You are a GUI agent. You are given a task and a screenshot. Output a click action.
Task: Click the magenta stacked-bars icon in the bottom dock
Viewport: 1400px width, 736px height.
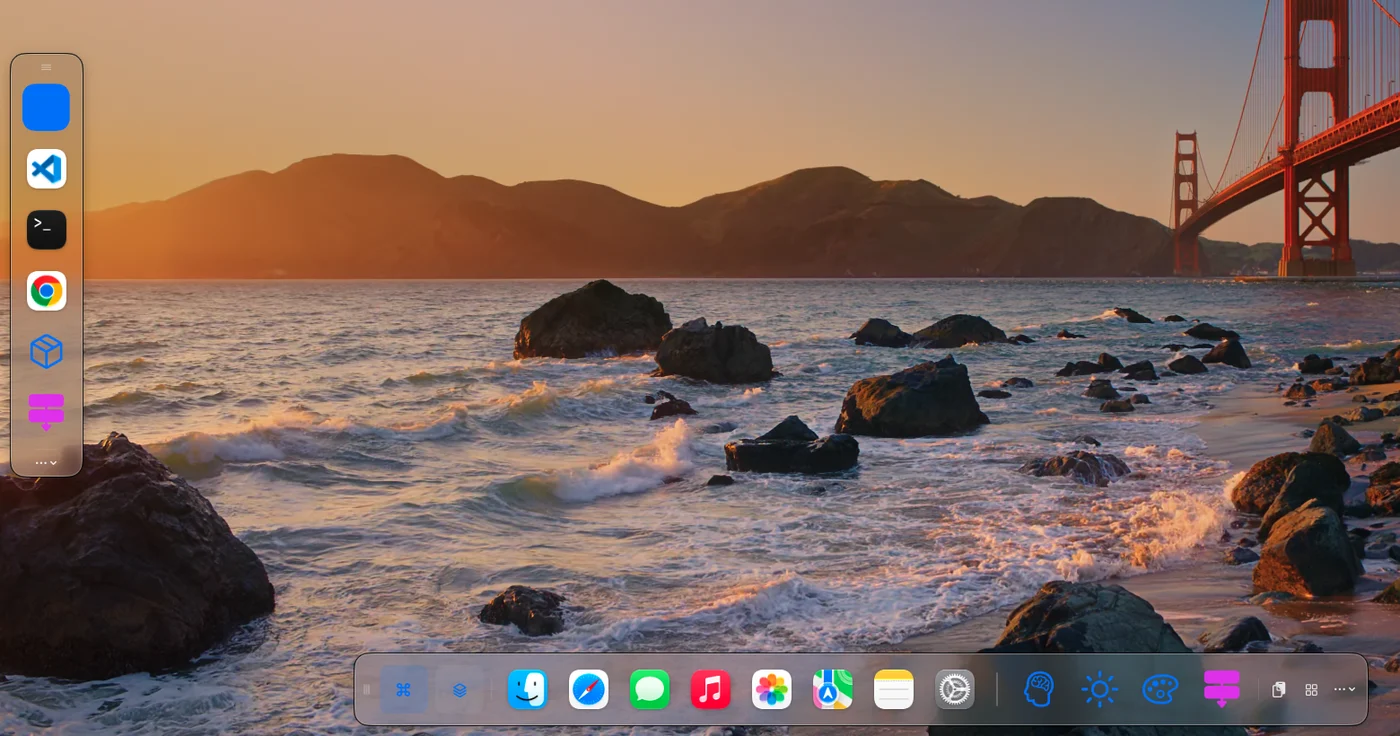click(x=1222, y=690)
